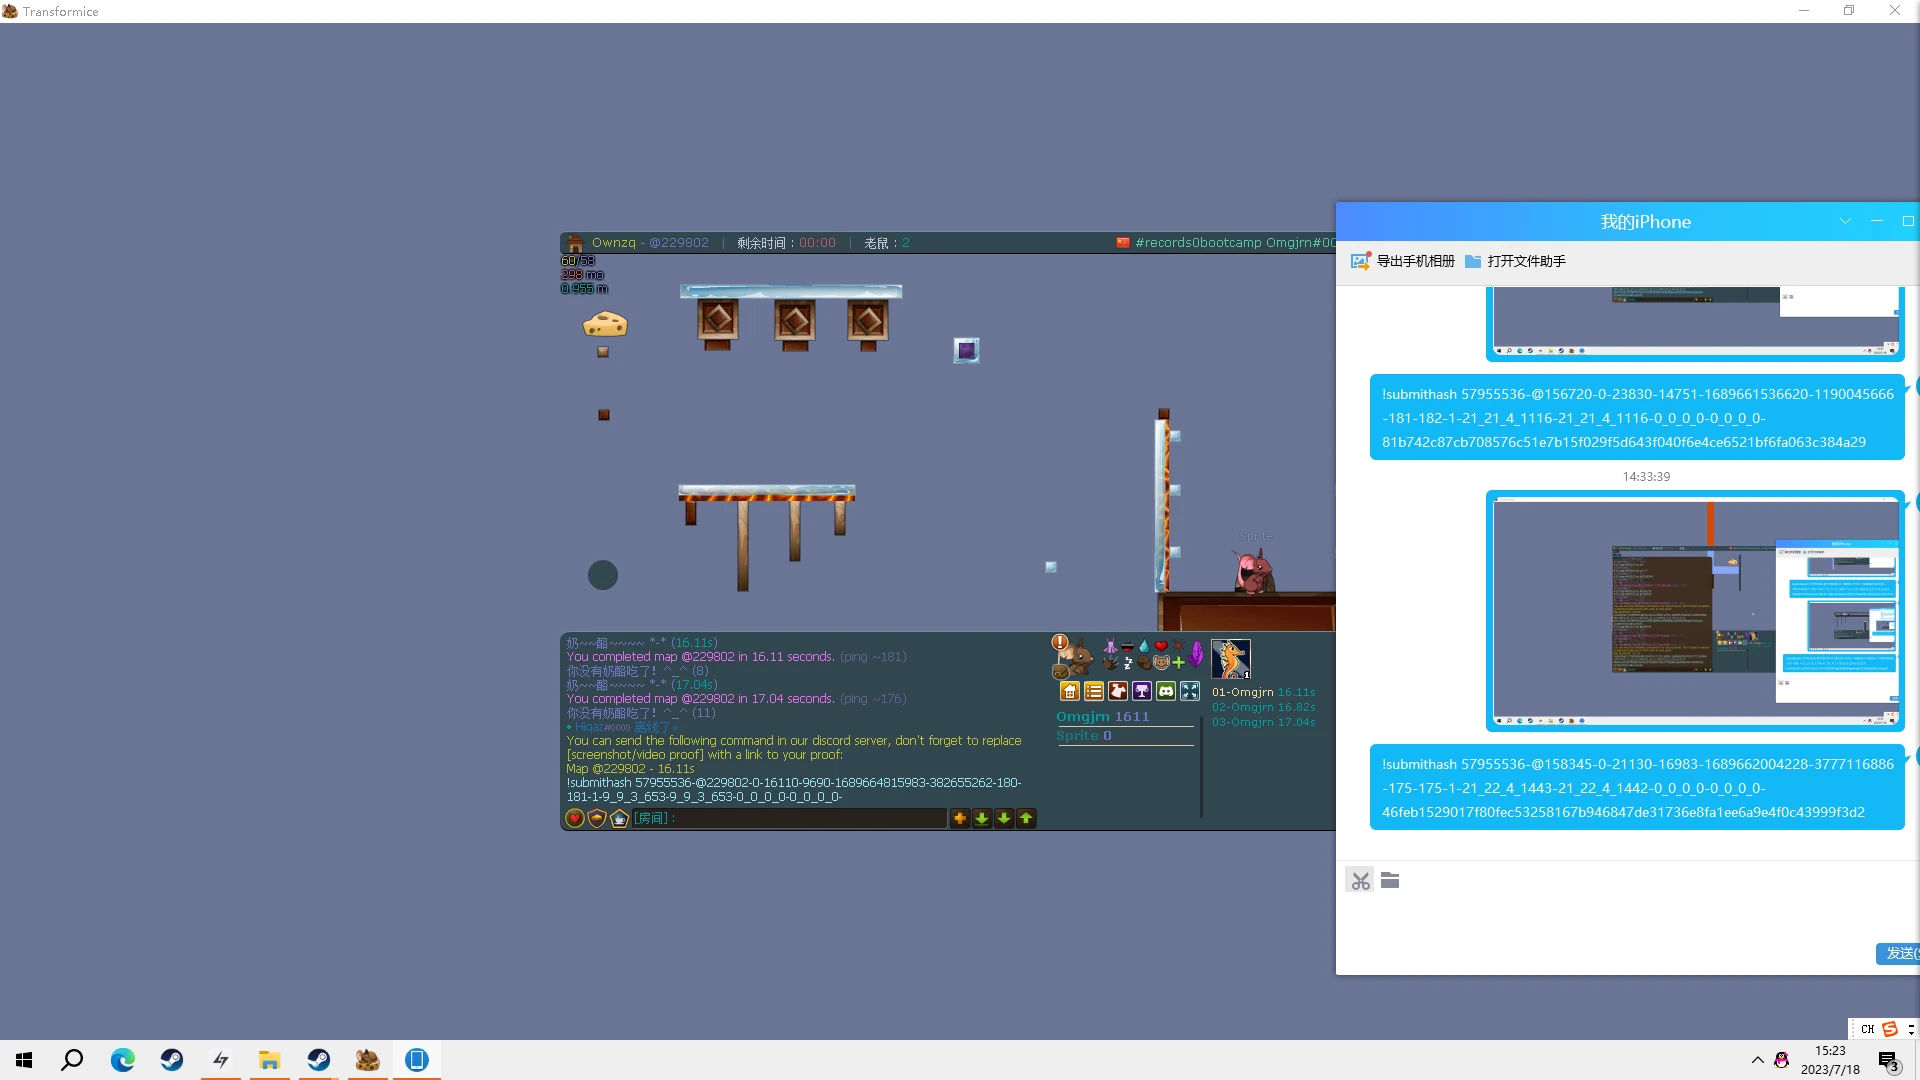Click the shield tribe icon beside chat
The height and width of the screenshot is (1080, 1920).
[597, 818]
